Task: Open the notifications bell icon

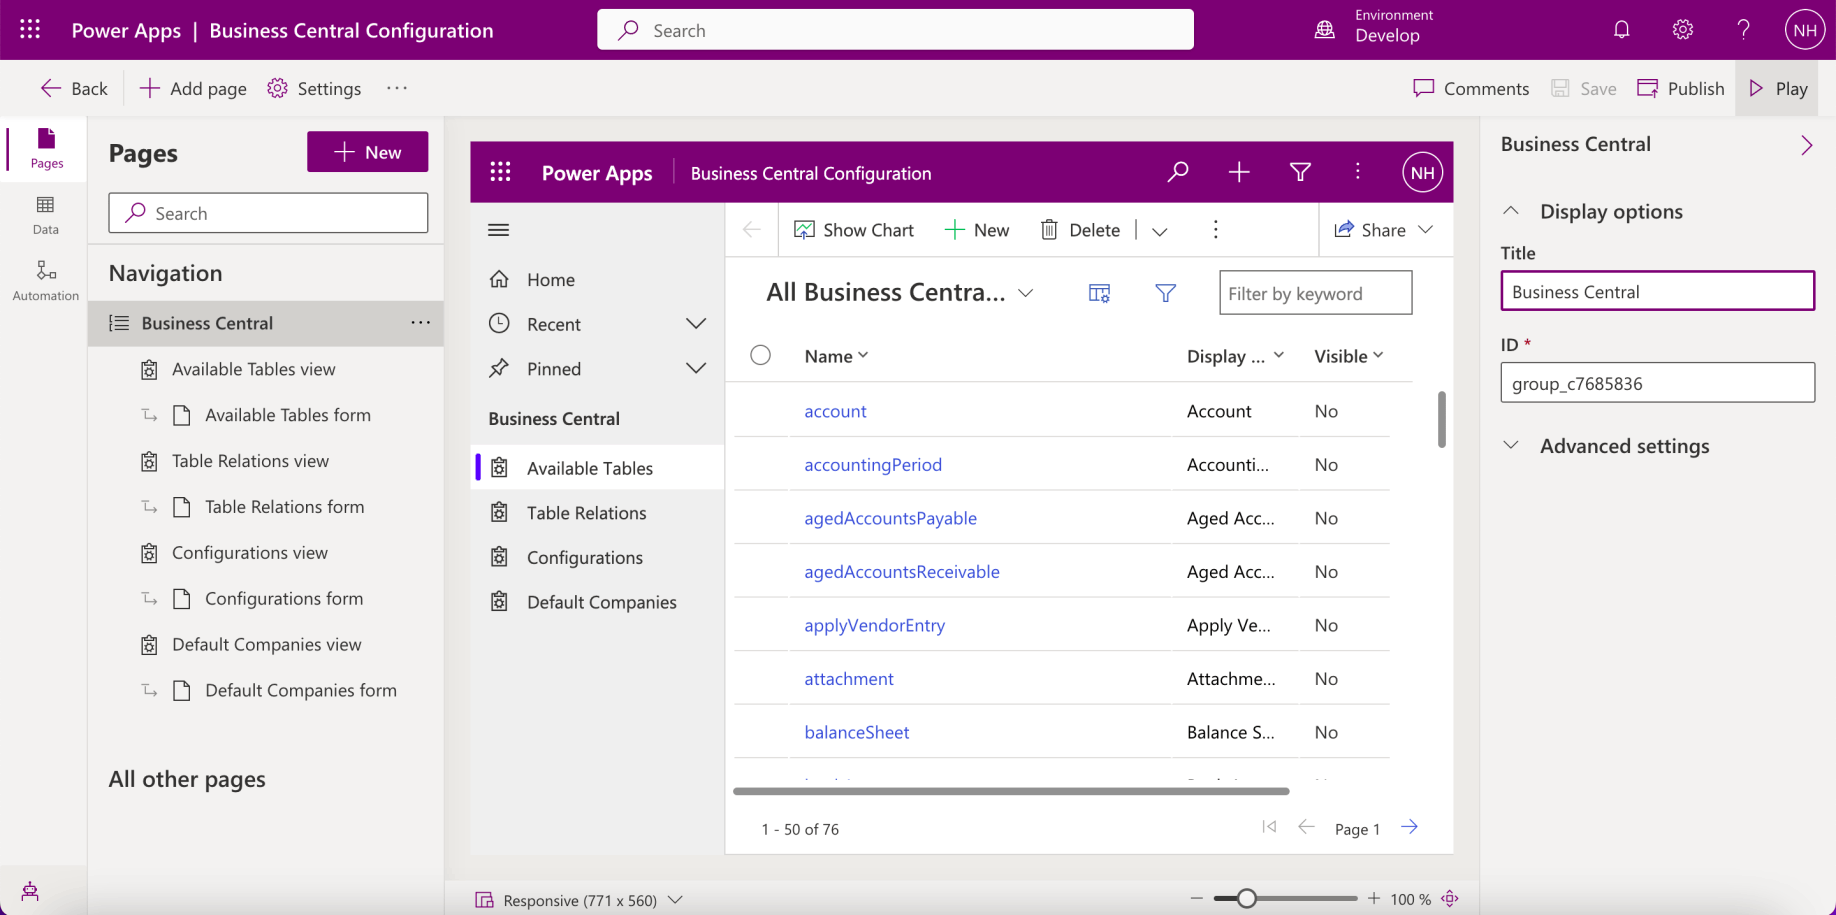Action: coord(1621,30)
